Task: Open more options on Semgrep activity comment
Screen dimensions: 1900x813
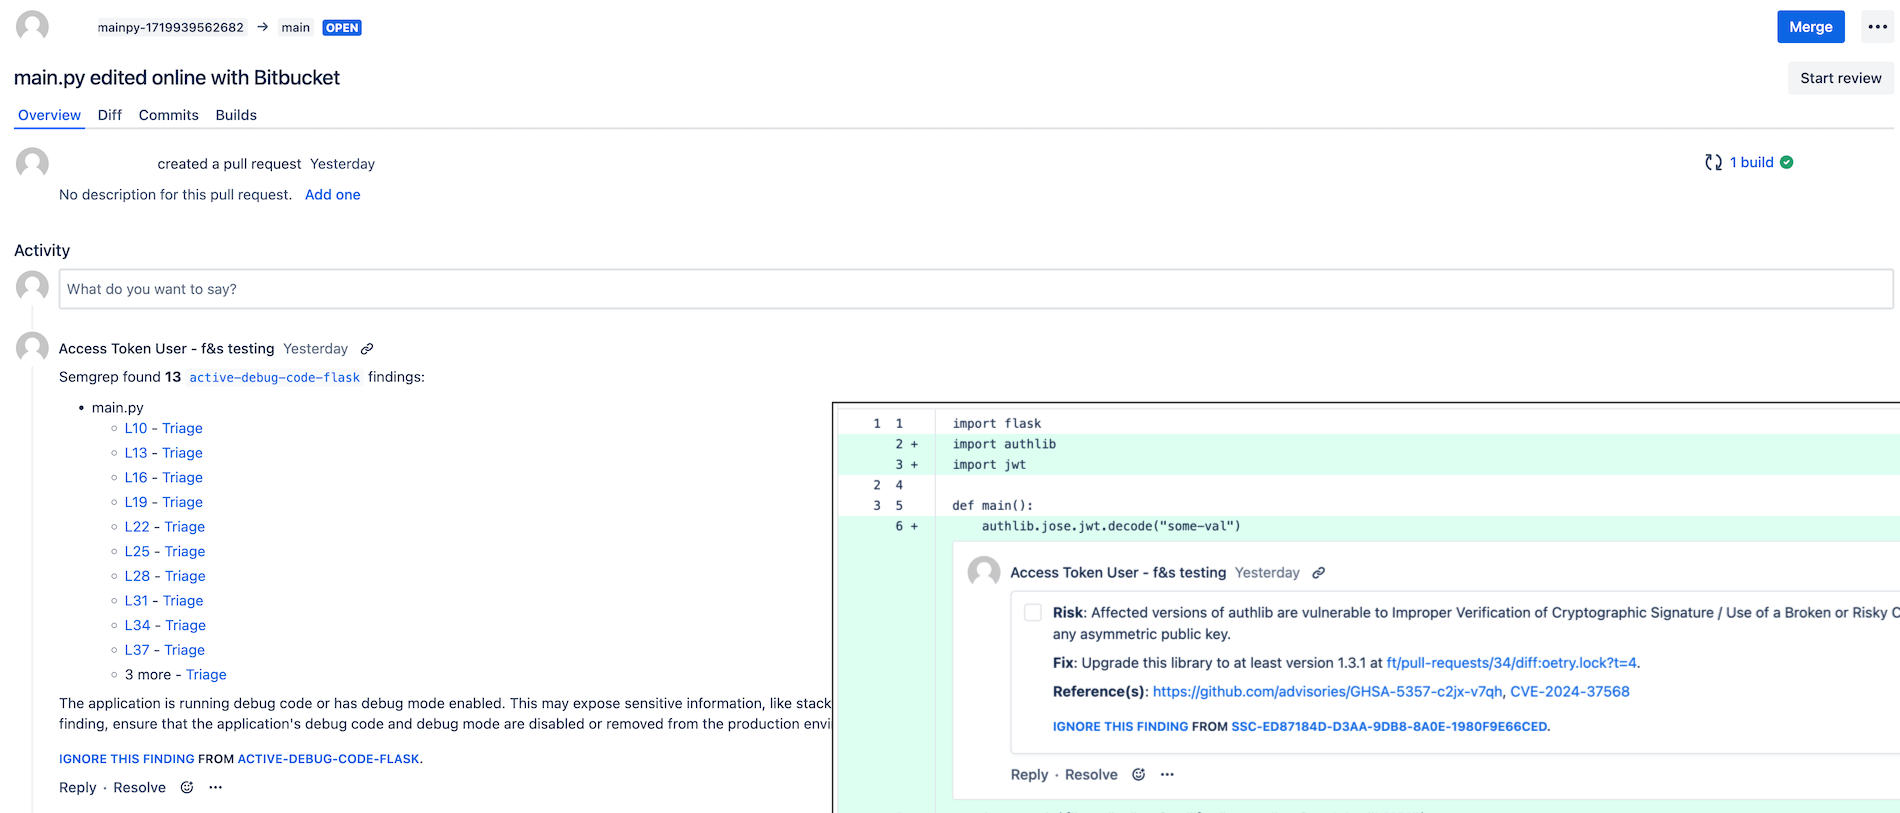Action: click(216, 788)
